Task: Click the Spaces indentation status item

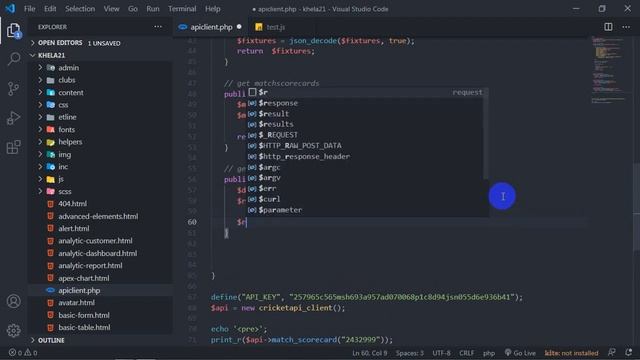Action: tap(409, 353)
